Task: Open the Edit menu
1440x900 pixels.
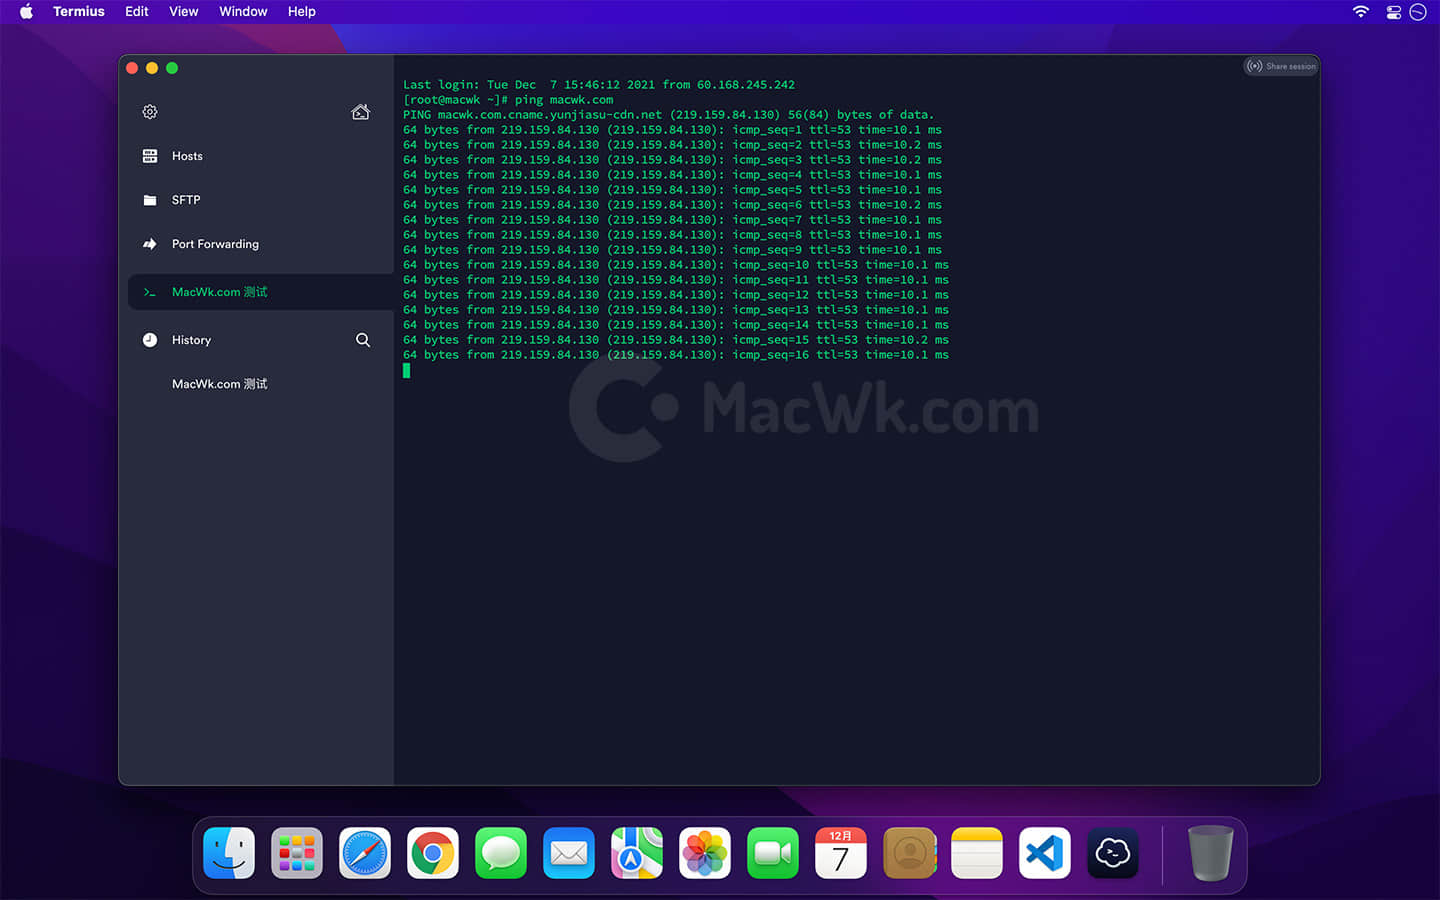Action: point(137,12)
